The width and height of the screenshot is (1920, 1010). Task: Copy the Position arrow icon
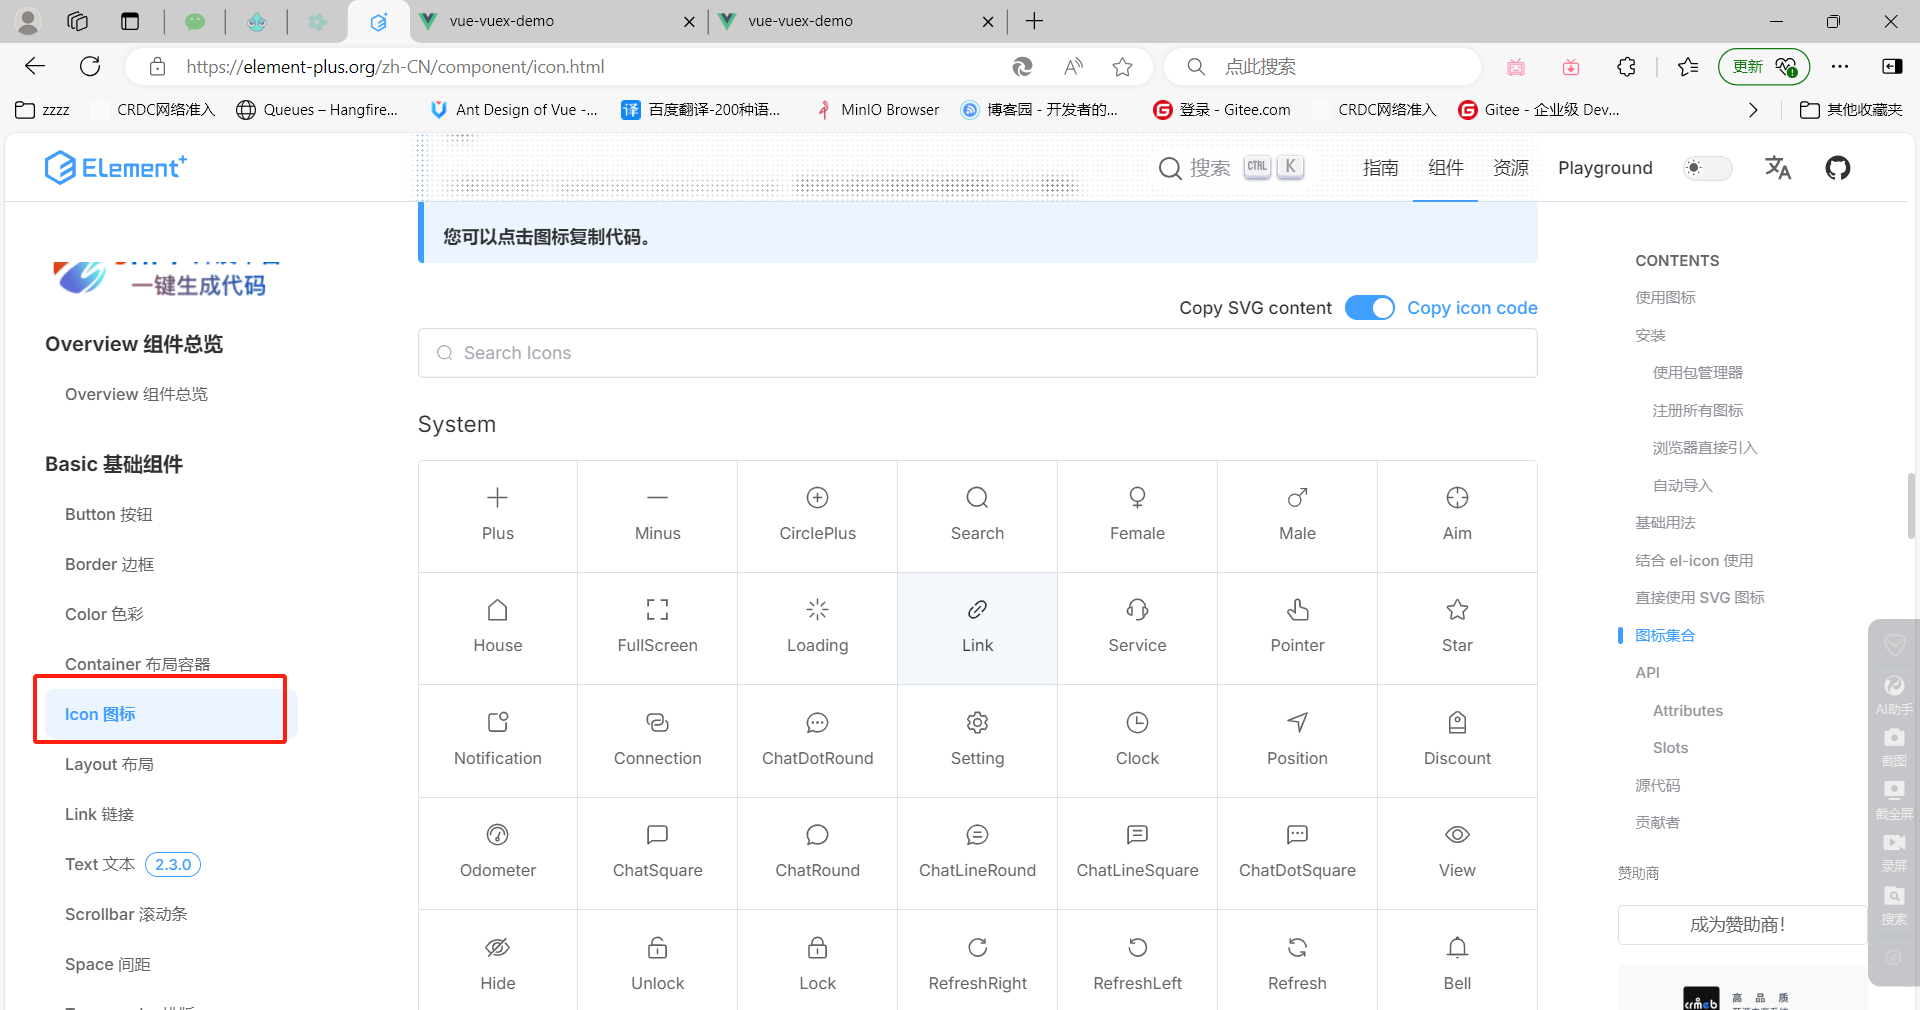pyautogui.click(x=1297, y=741)
